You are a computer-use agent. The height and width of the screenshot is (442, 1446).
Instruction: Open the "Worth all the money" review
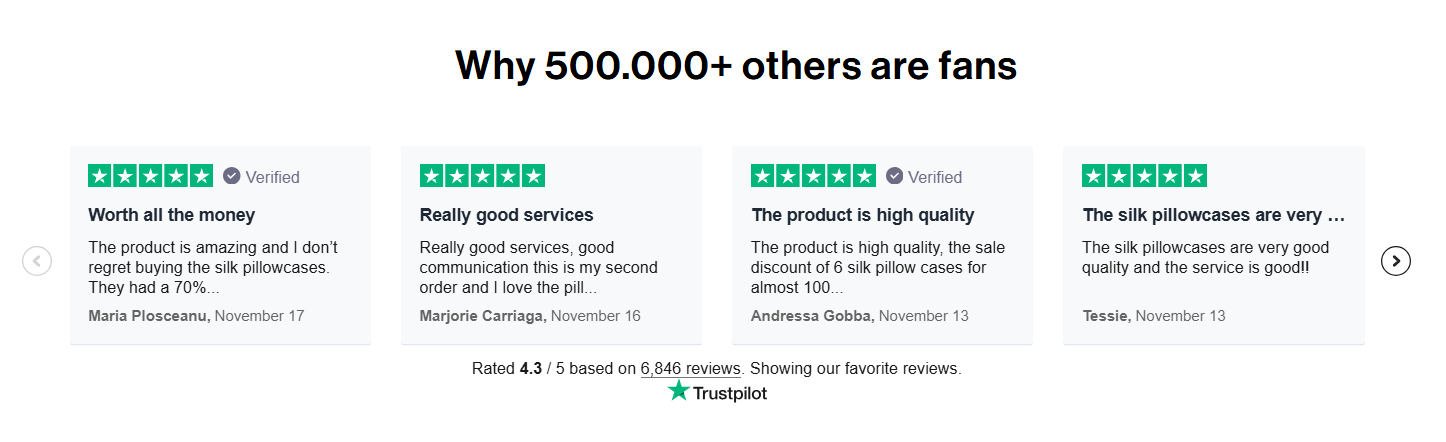coord(172,215)
